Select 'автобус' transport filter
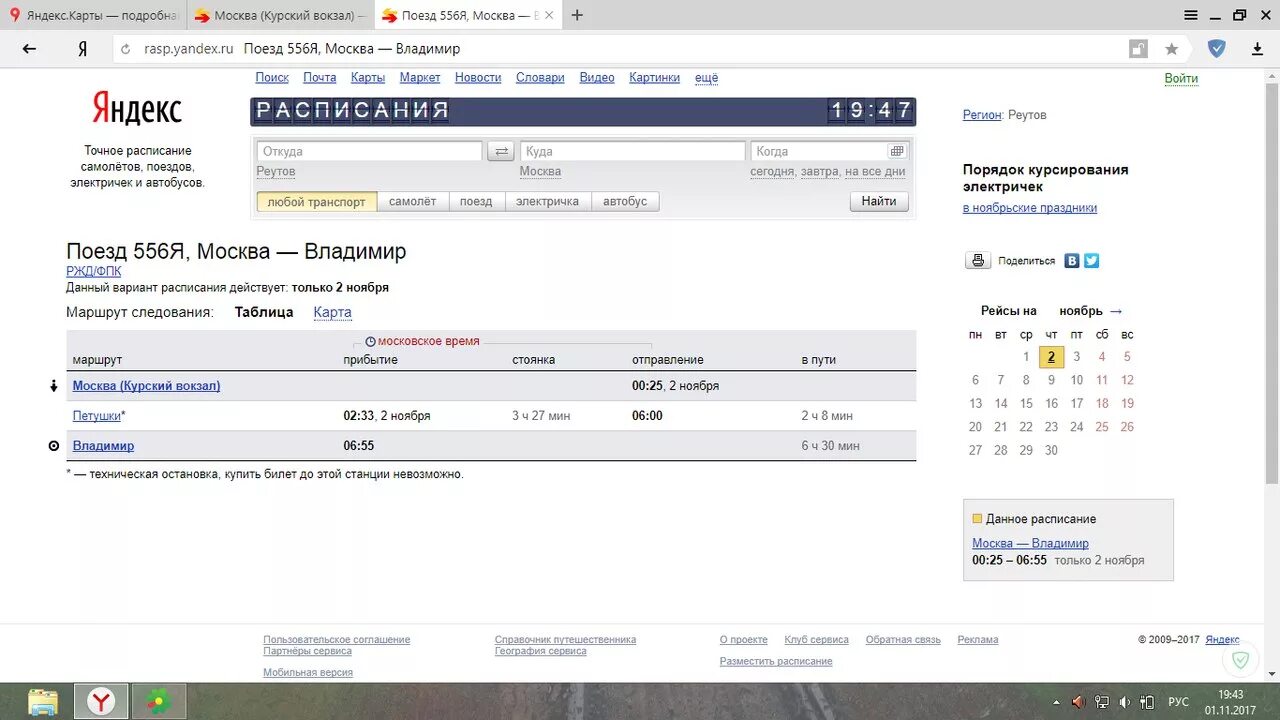 (x=625, y=201)
